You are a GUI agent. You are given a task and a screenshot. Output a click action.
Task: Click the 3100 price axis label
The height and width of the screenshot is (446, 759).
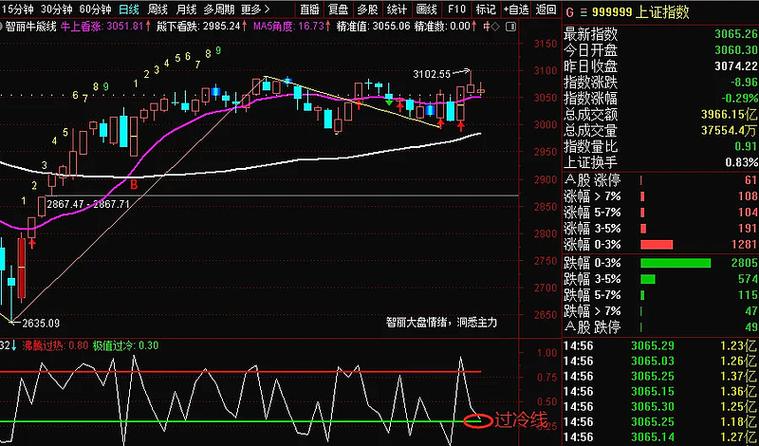pos(544,71)
